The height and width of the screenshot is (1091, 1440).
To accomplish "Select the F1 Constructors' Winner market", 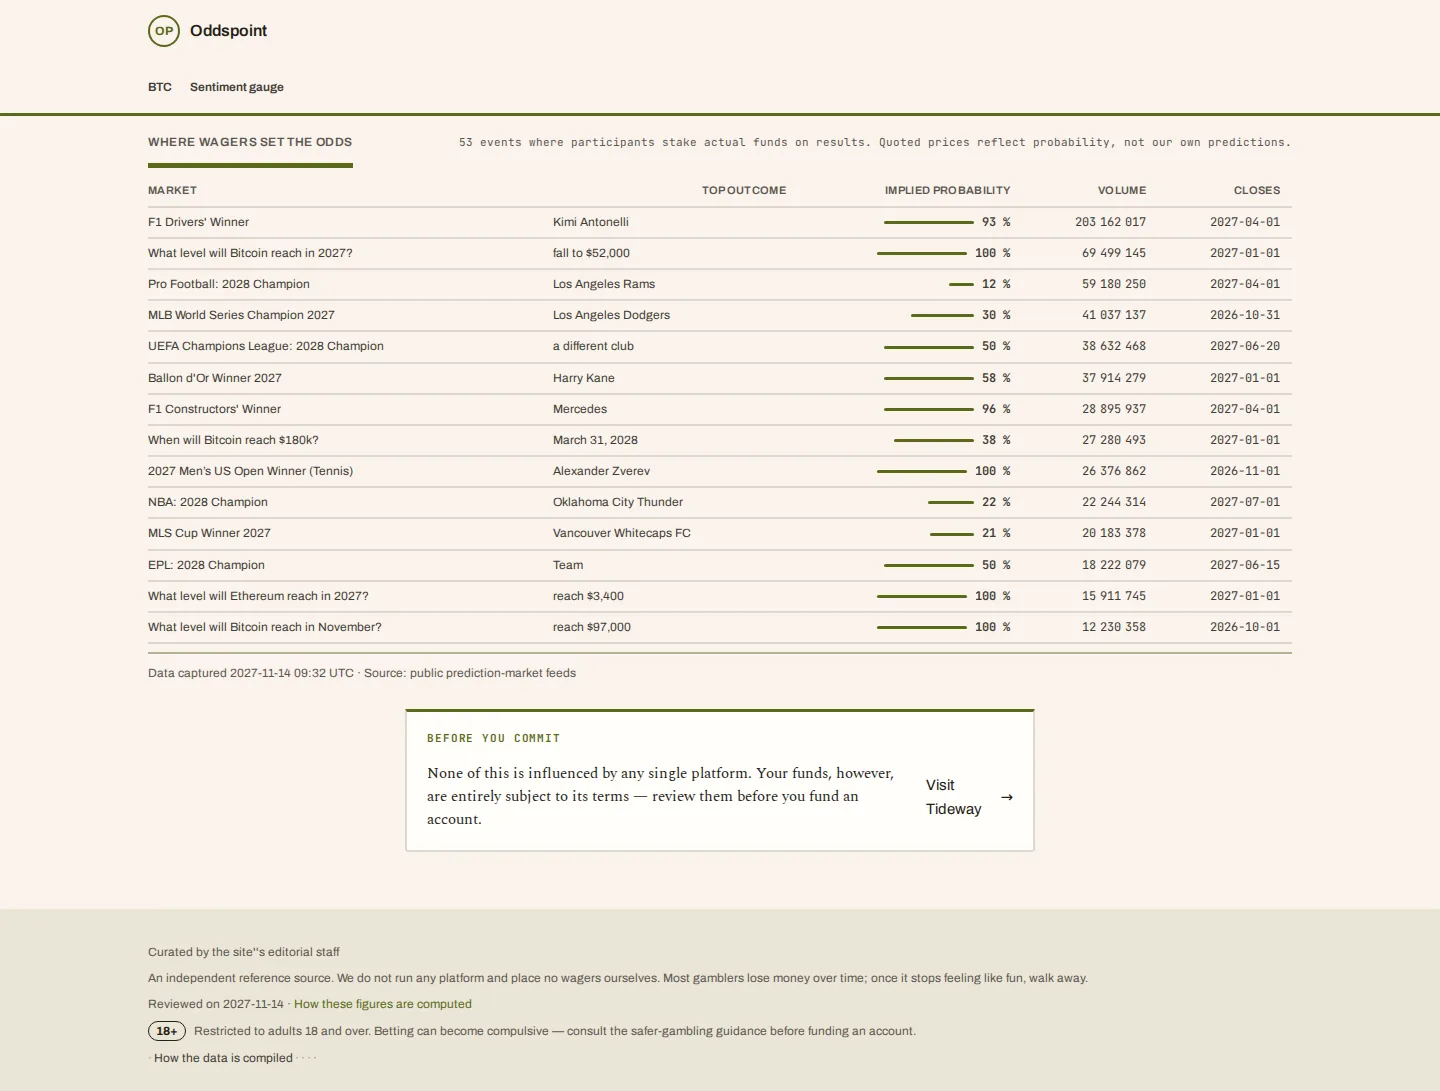I will click(214, 409).
